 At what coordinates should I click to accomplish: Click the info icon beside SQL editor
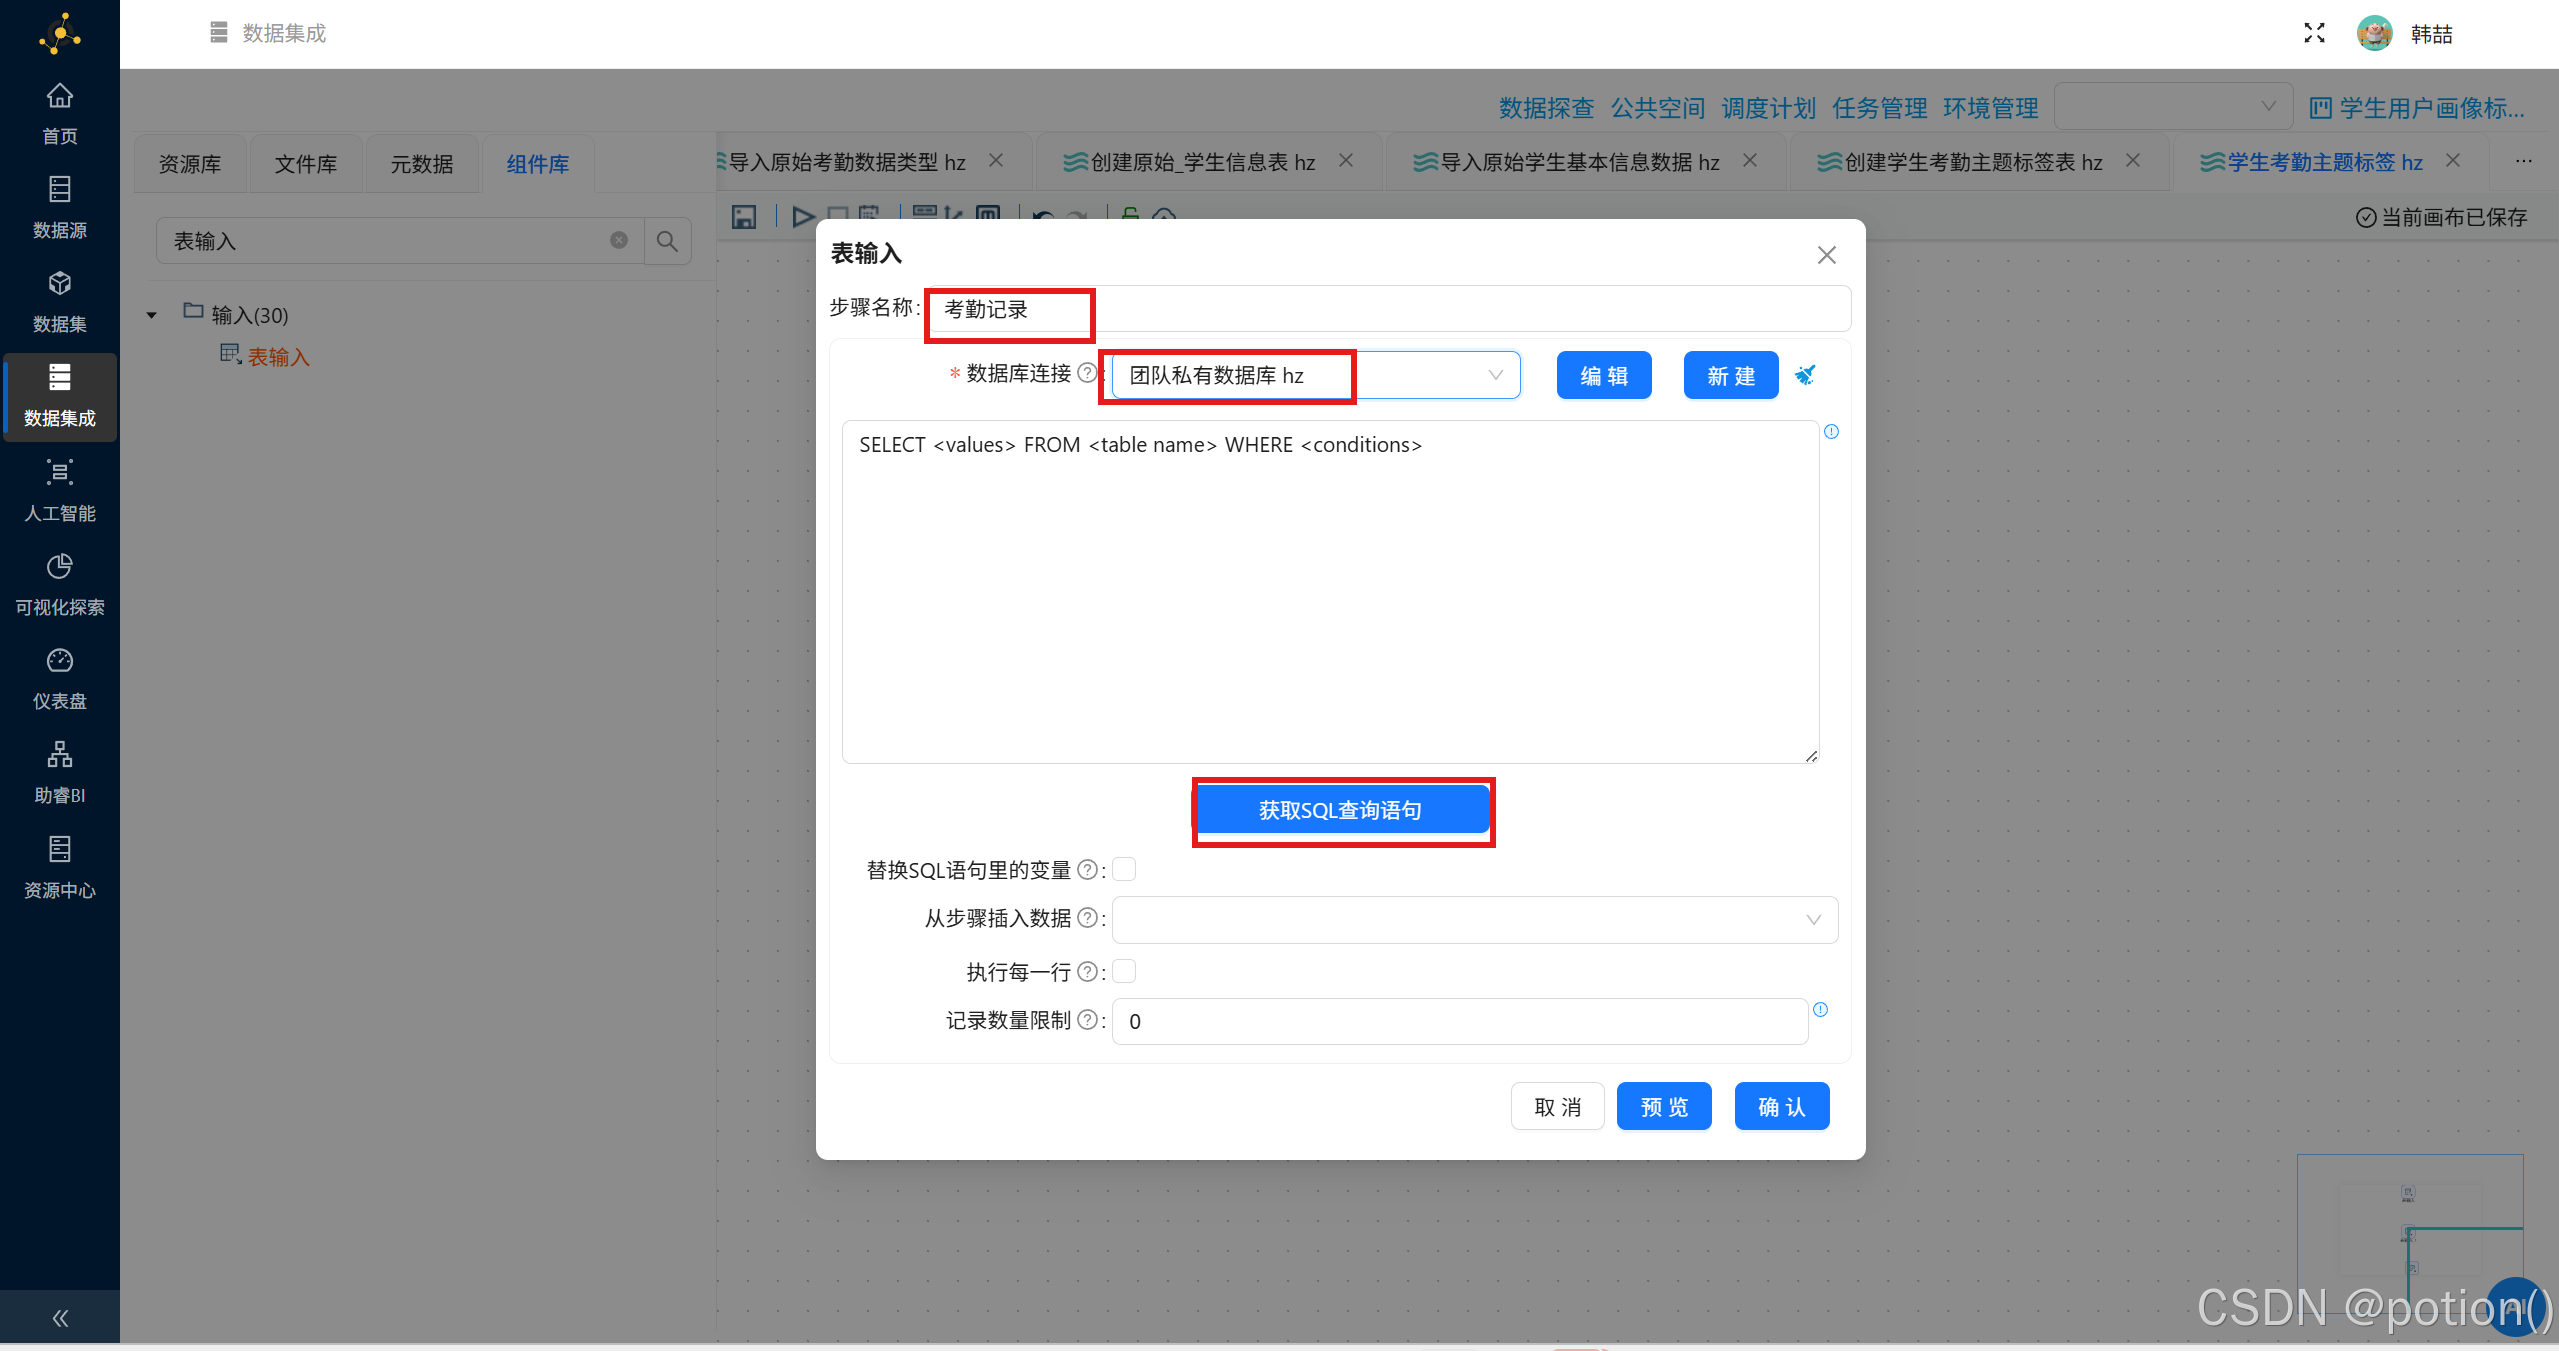pyautogui.click(x=1831, y=432)
